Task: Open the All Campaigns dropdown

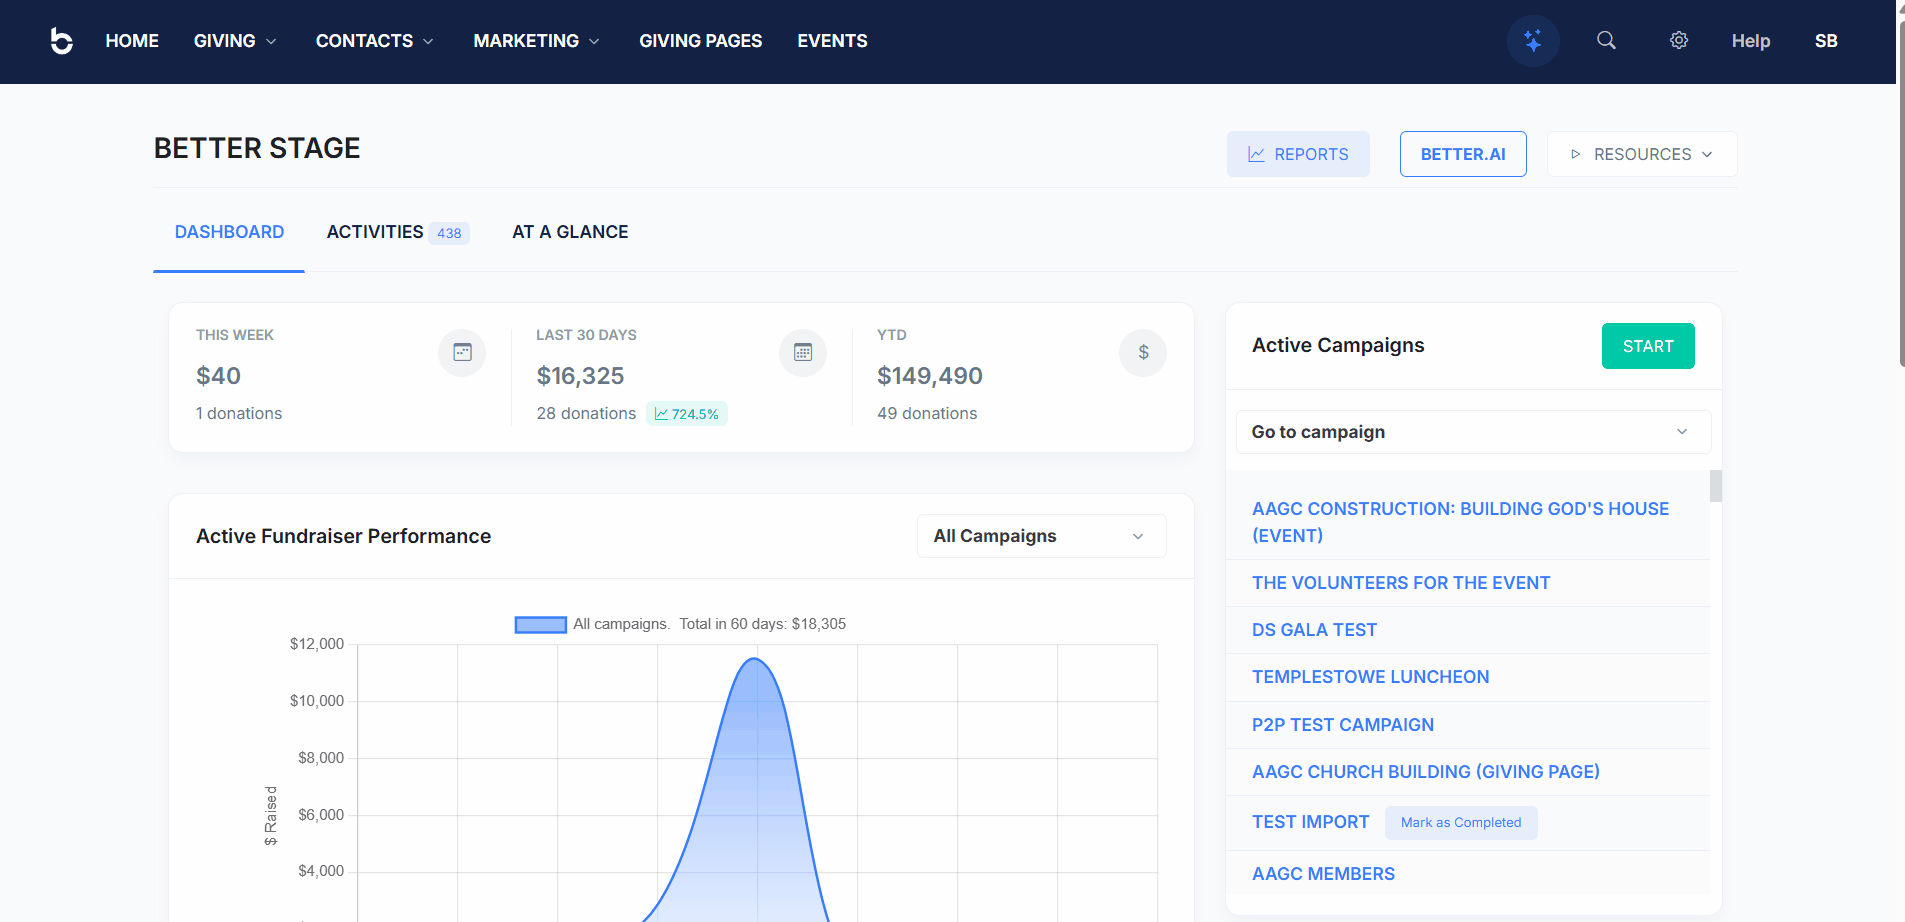Action: 1041,536
